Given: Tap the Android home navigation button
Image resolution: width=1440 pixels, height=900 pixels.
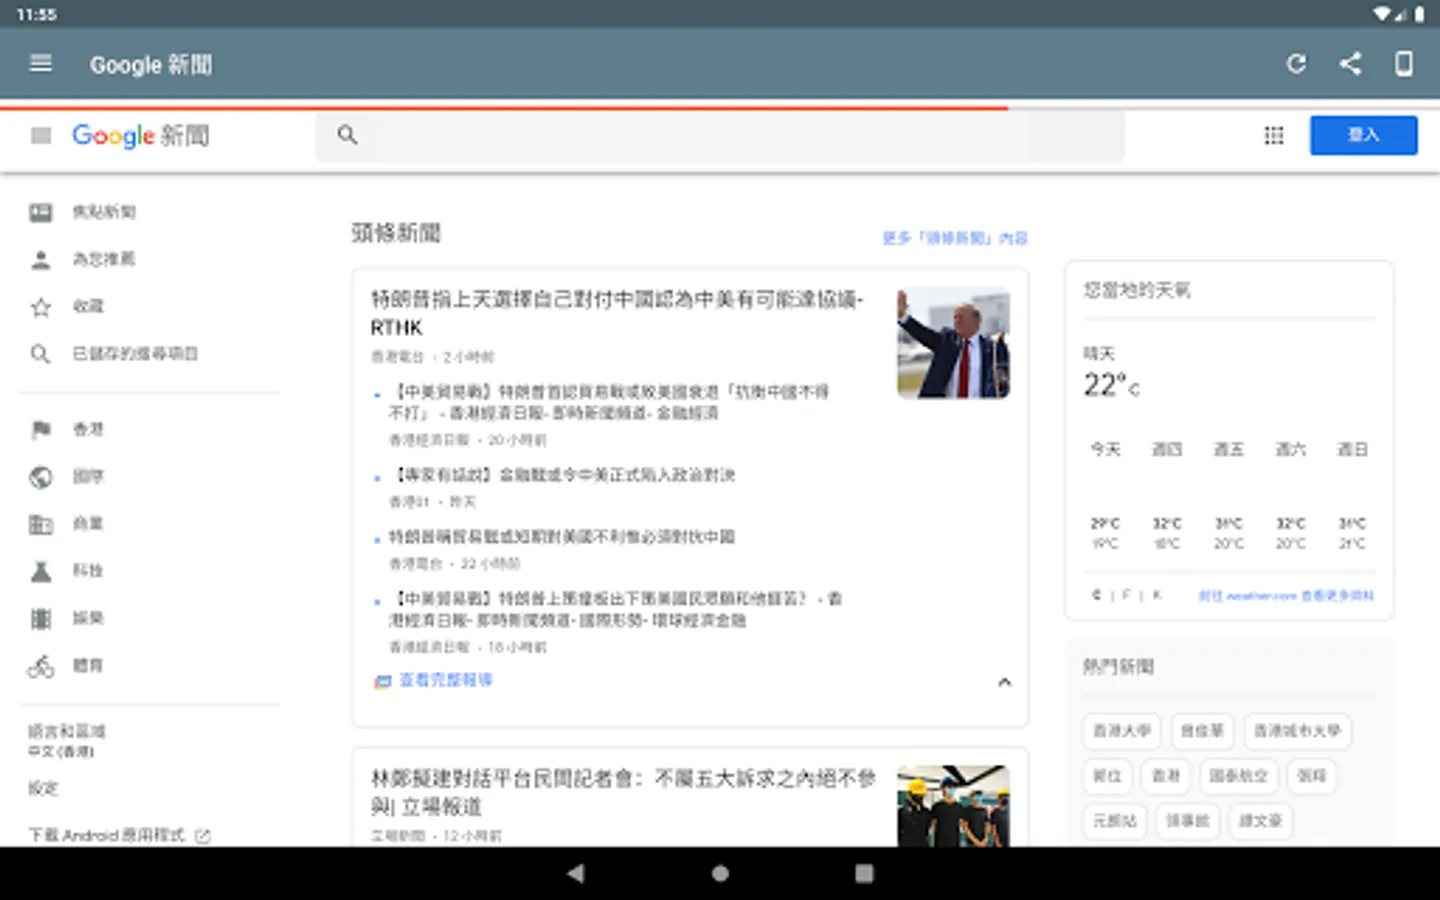Looking at the screenshot, I should (720, 873).
